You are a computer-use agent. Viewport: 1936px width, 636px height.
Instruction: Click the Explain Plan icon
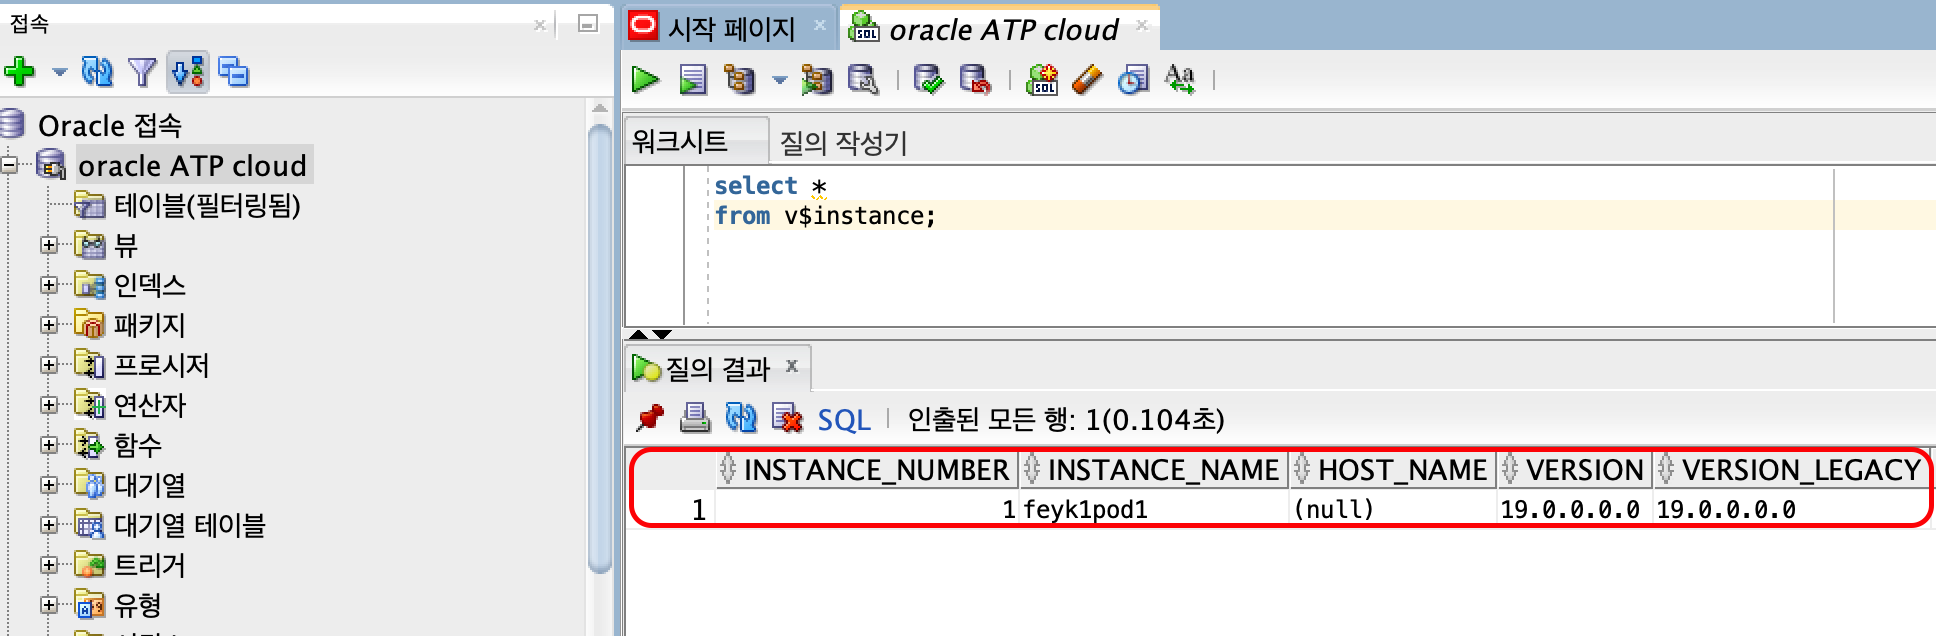(x=740, y=79)
